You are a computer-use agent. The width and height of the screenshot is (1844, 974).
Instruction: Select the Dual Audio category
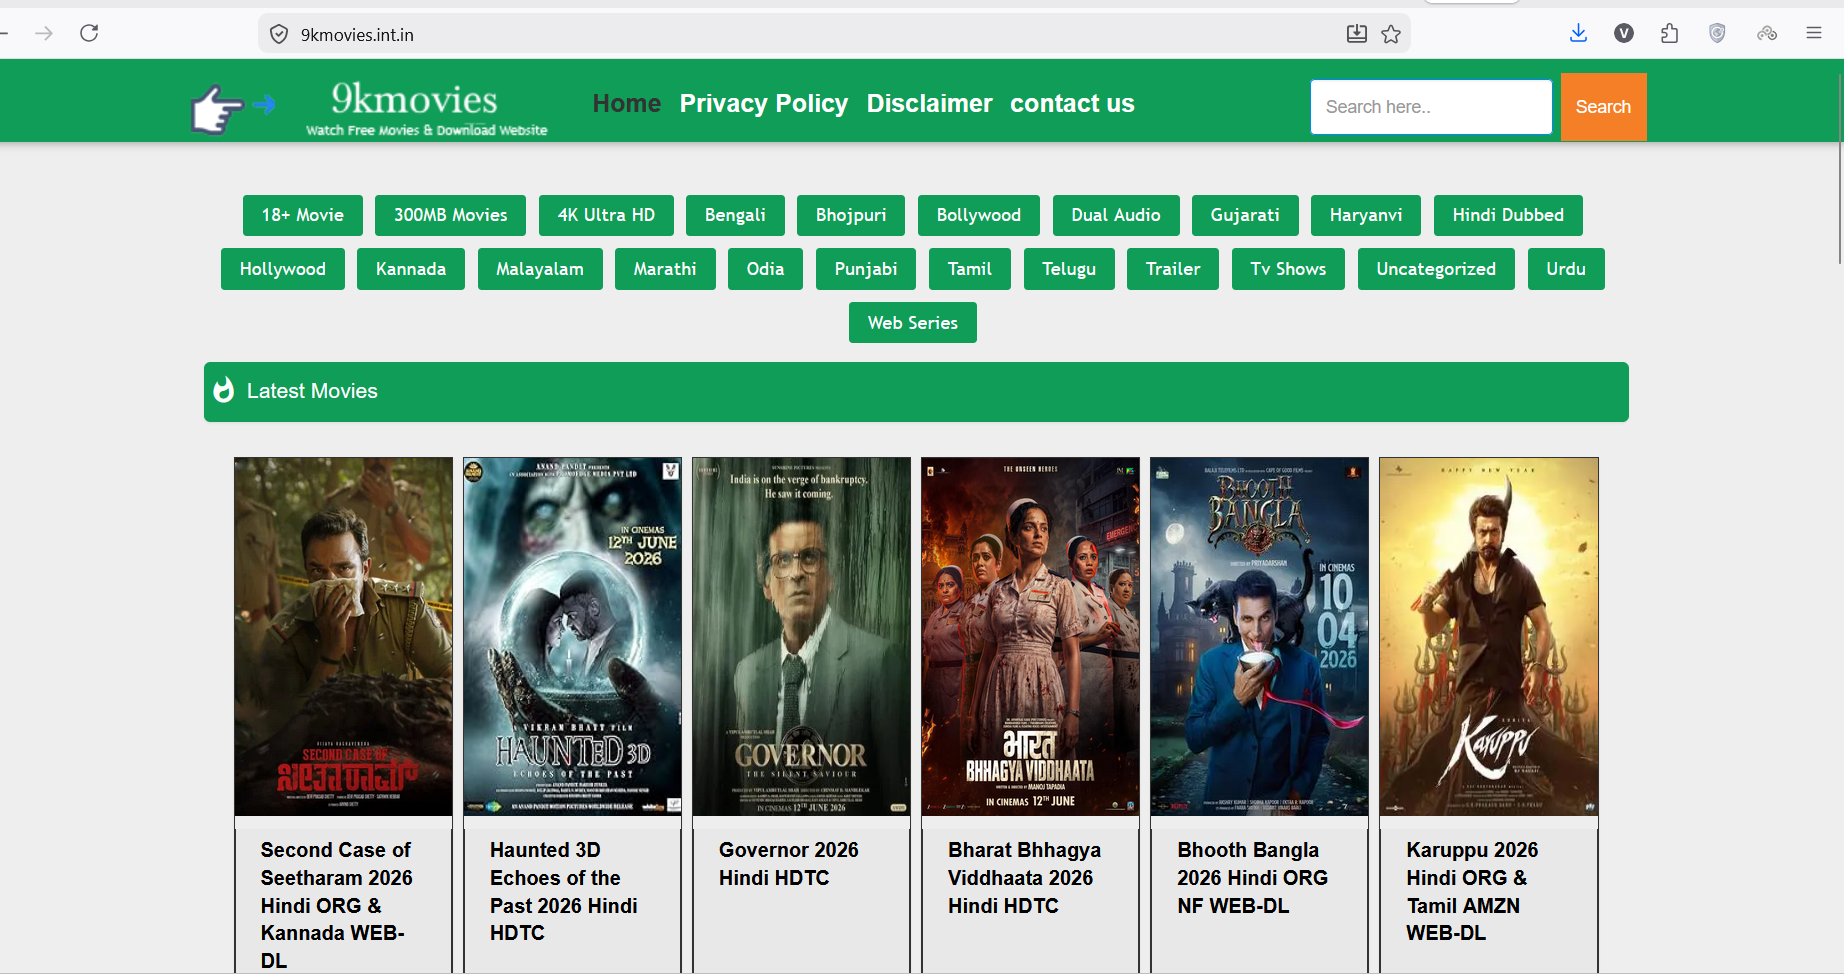coord(1116,215)
